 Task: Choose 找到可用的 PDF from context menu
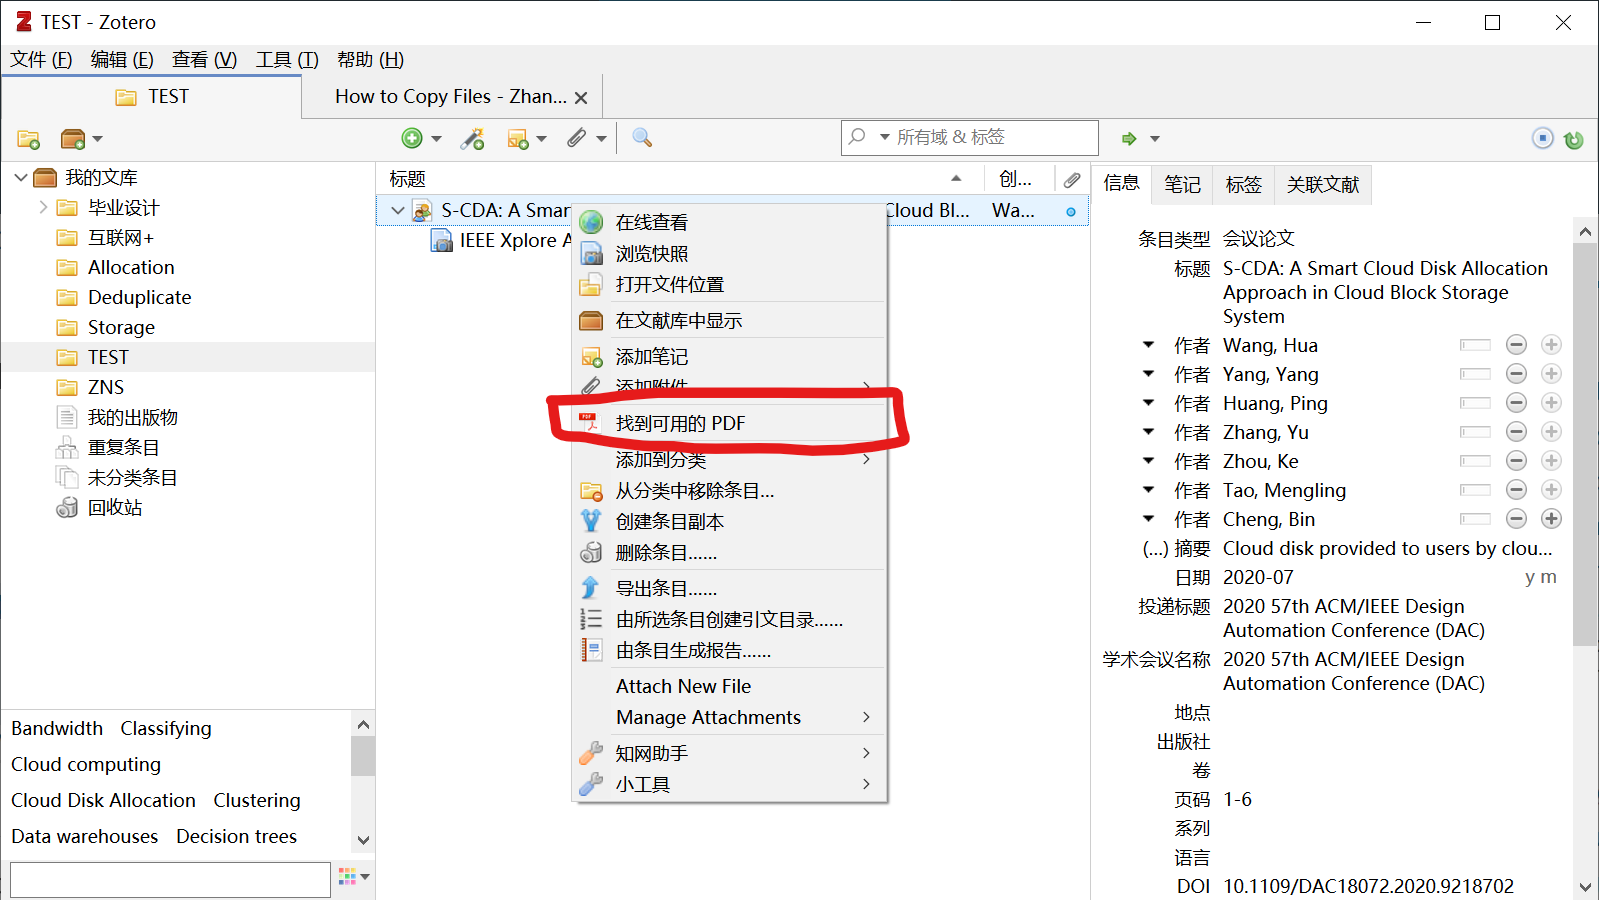pos(730,423)
